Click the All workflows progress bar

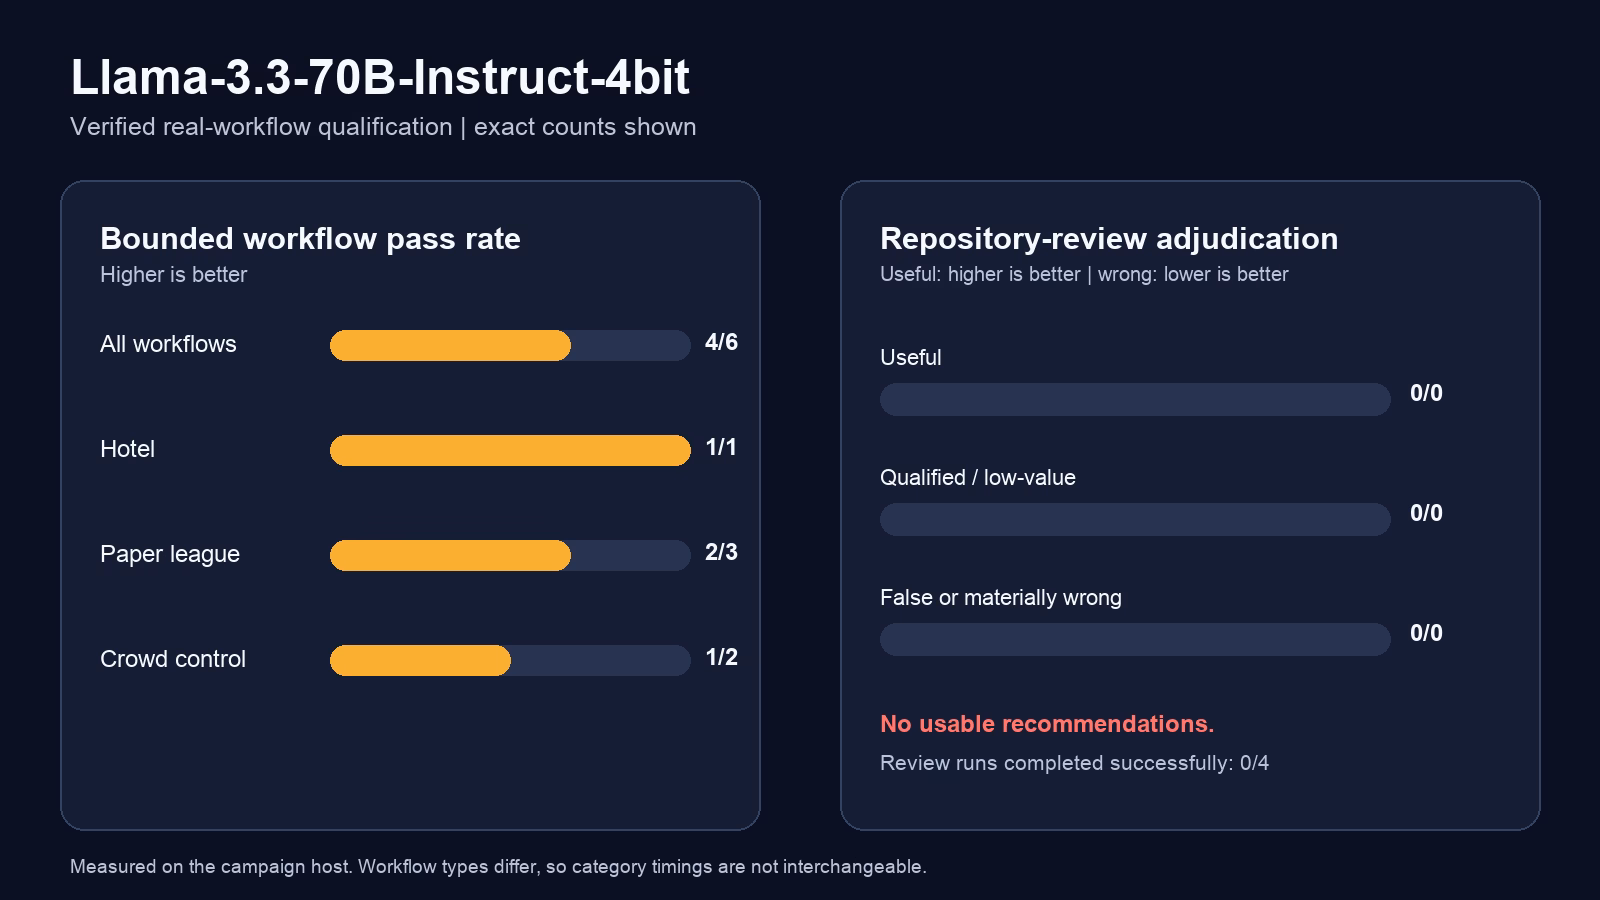(x=510, y=345)
